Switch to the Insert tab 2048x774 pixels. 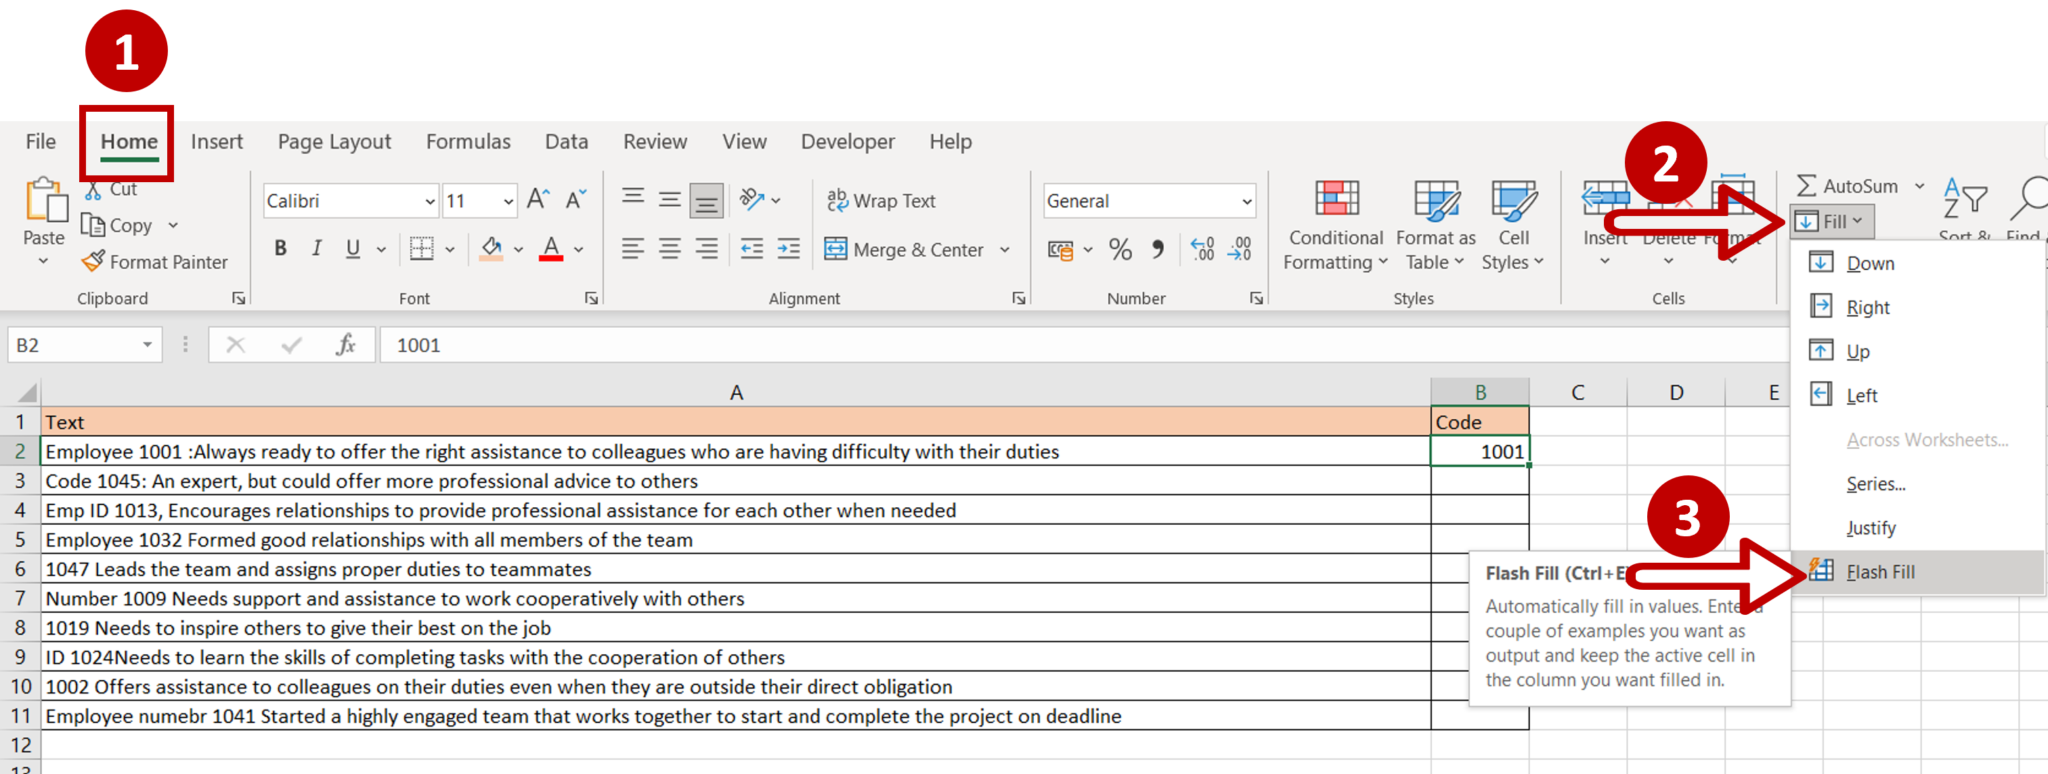pyautogui.click(x=217, y=142)
